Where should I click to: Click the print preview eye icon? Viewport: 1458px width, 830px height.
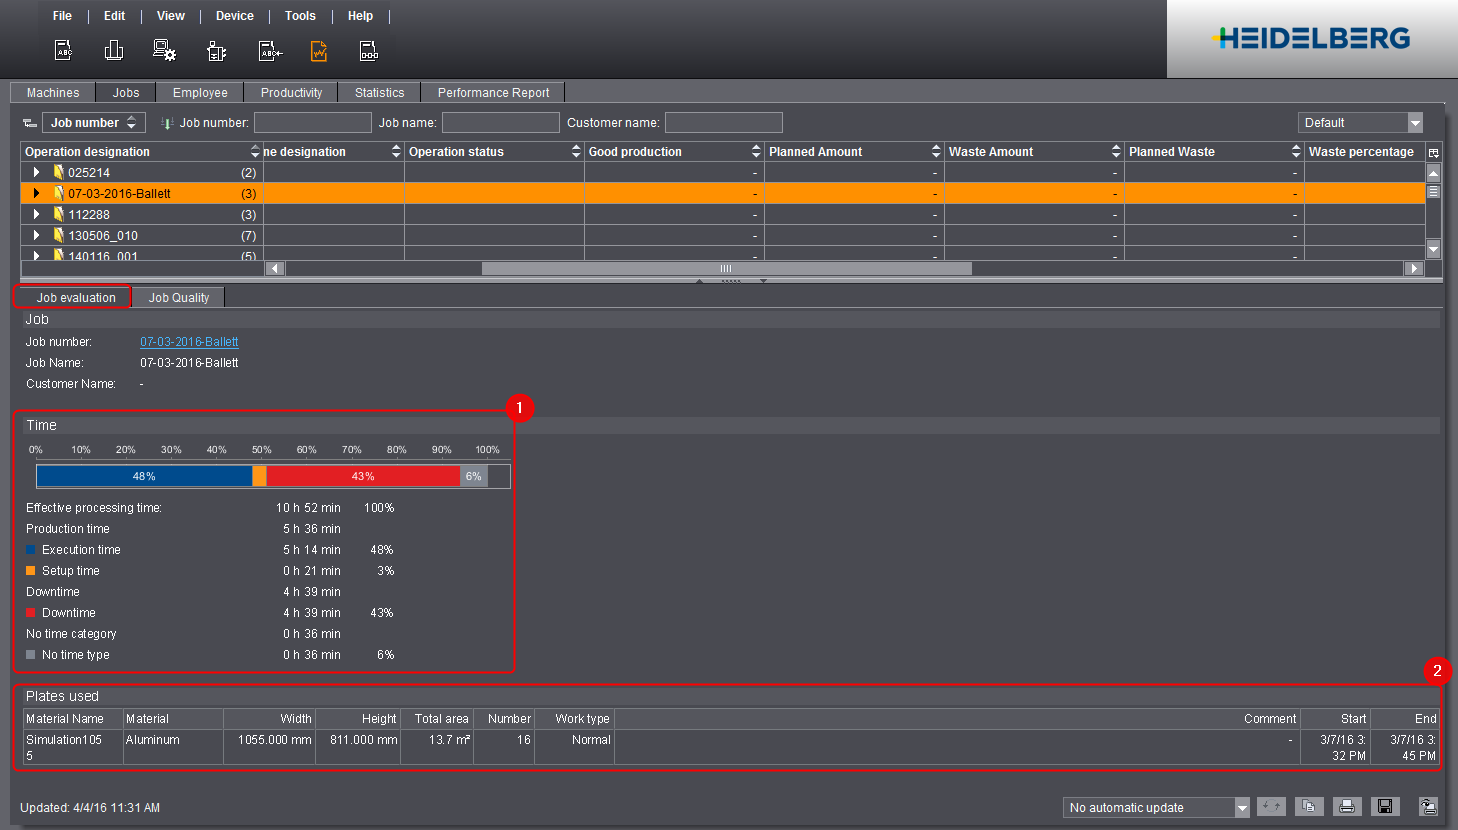click(x=1428, y=807)
